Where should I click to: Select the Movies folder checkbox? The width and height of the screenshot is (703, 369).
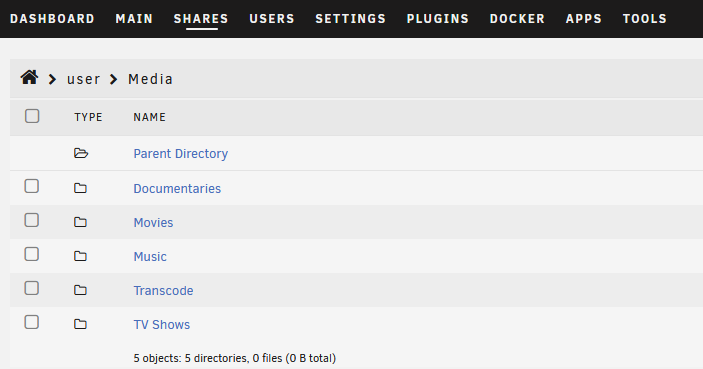click(x=31, y=220)
